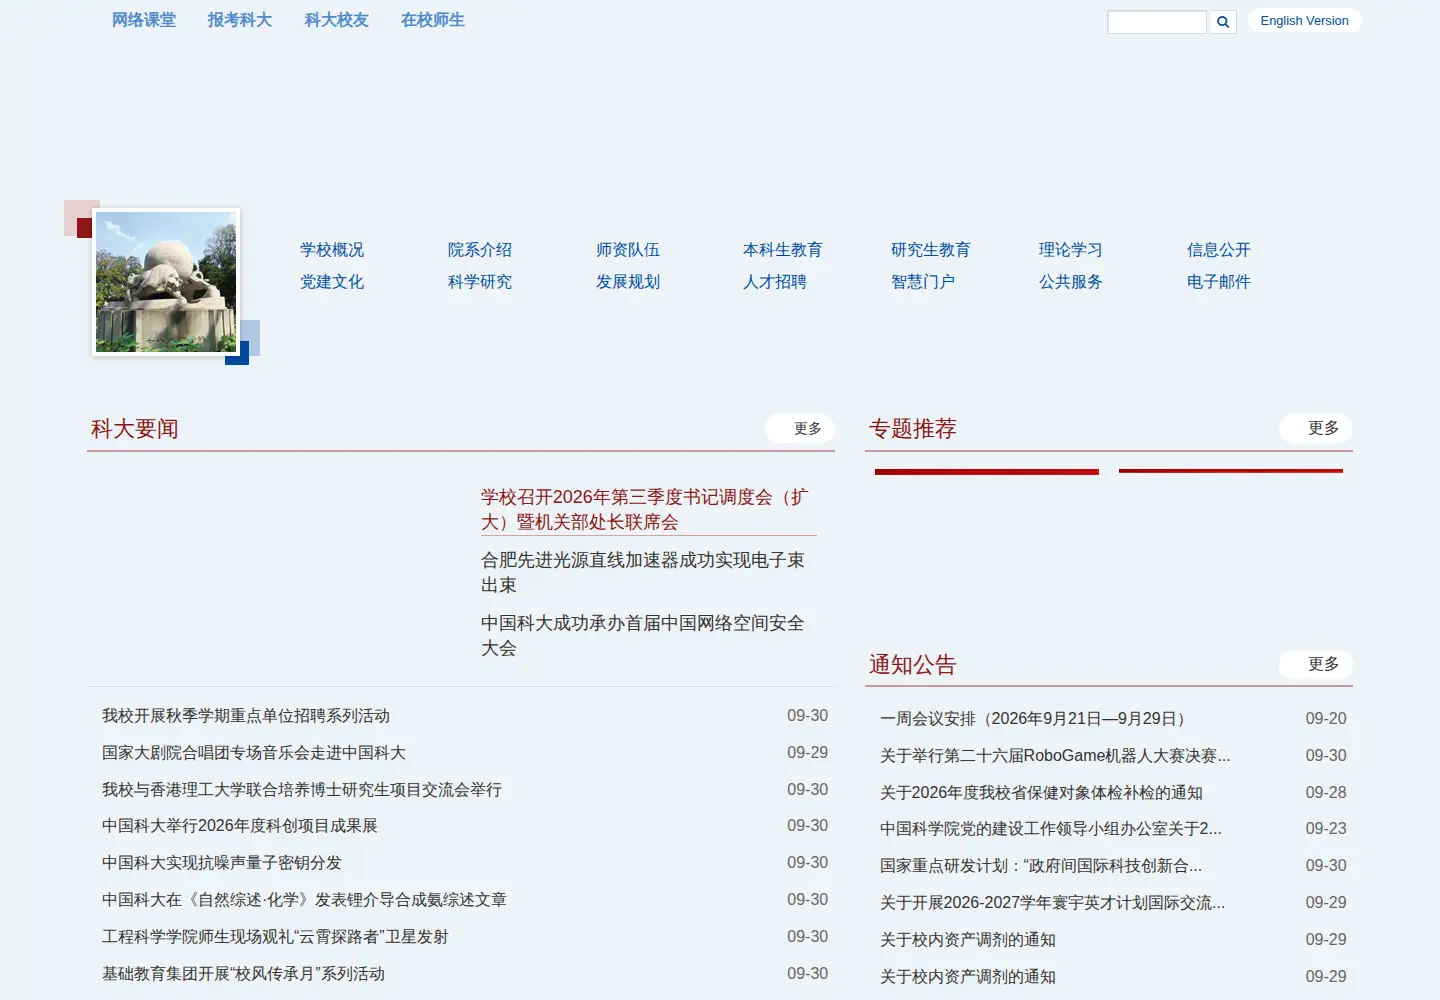Open 公共服务 navigation item
This screenshot has width=1440, height=1000.
[x=1071, y=282]
